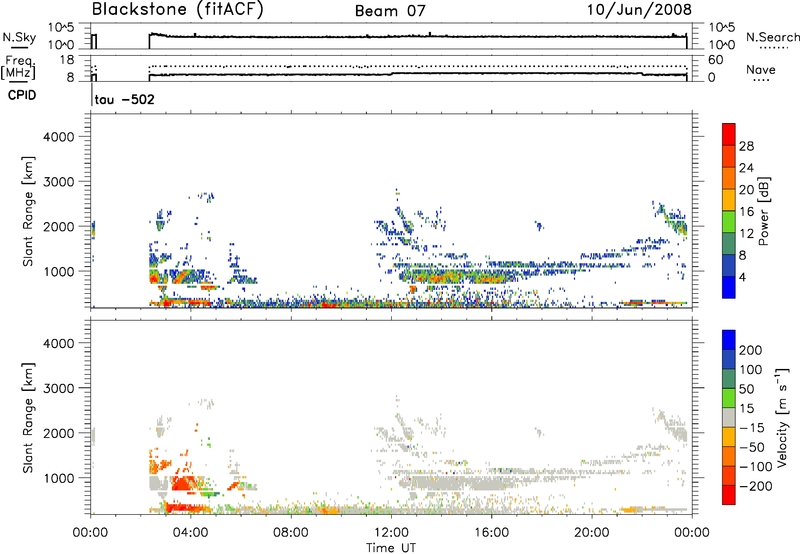This screenshot has width=800, height=554.
Task: Click the 'Nave' legend label
Action: point(761,70)
